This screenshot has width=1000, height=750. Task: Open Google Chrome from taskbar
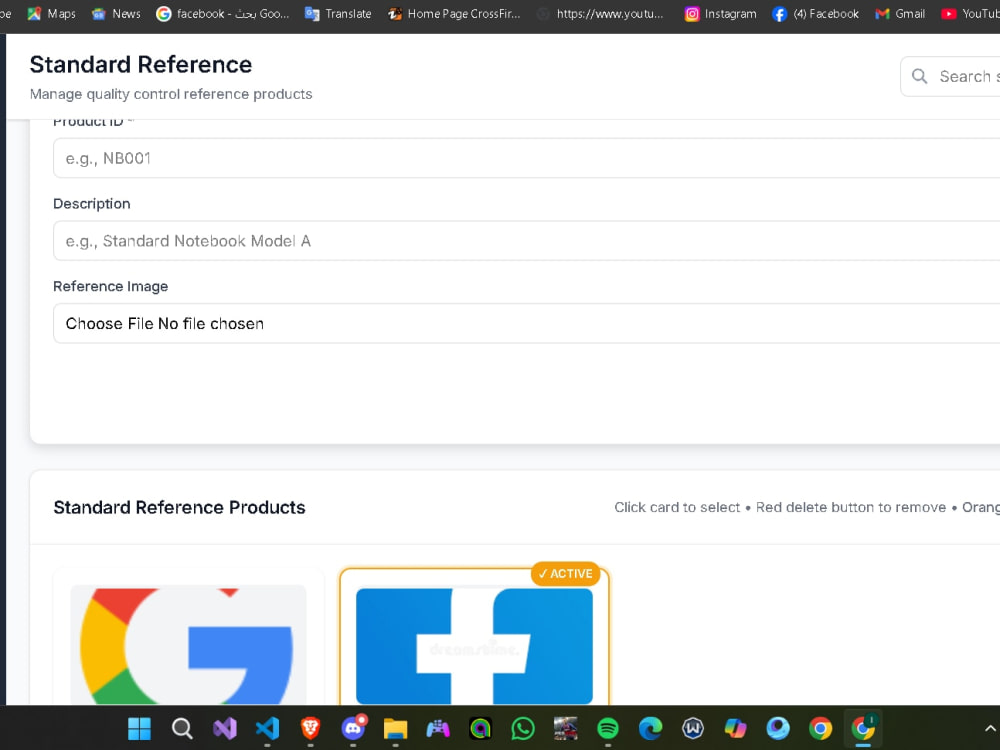coord(820,728)
